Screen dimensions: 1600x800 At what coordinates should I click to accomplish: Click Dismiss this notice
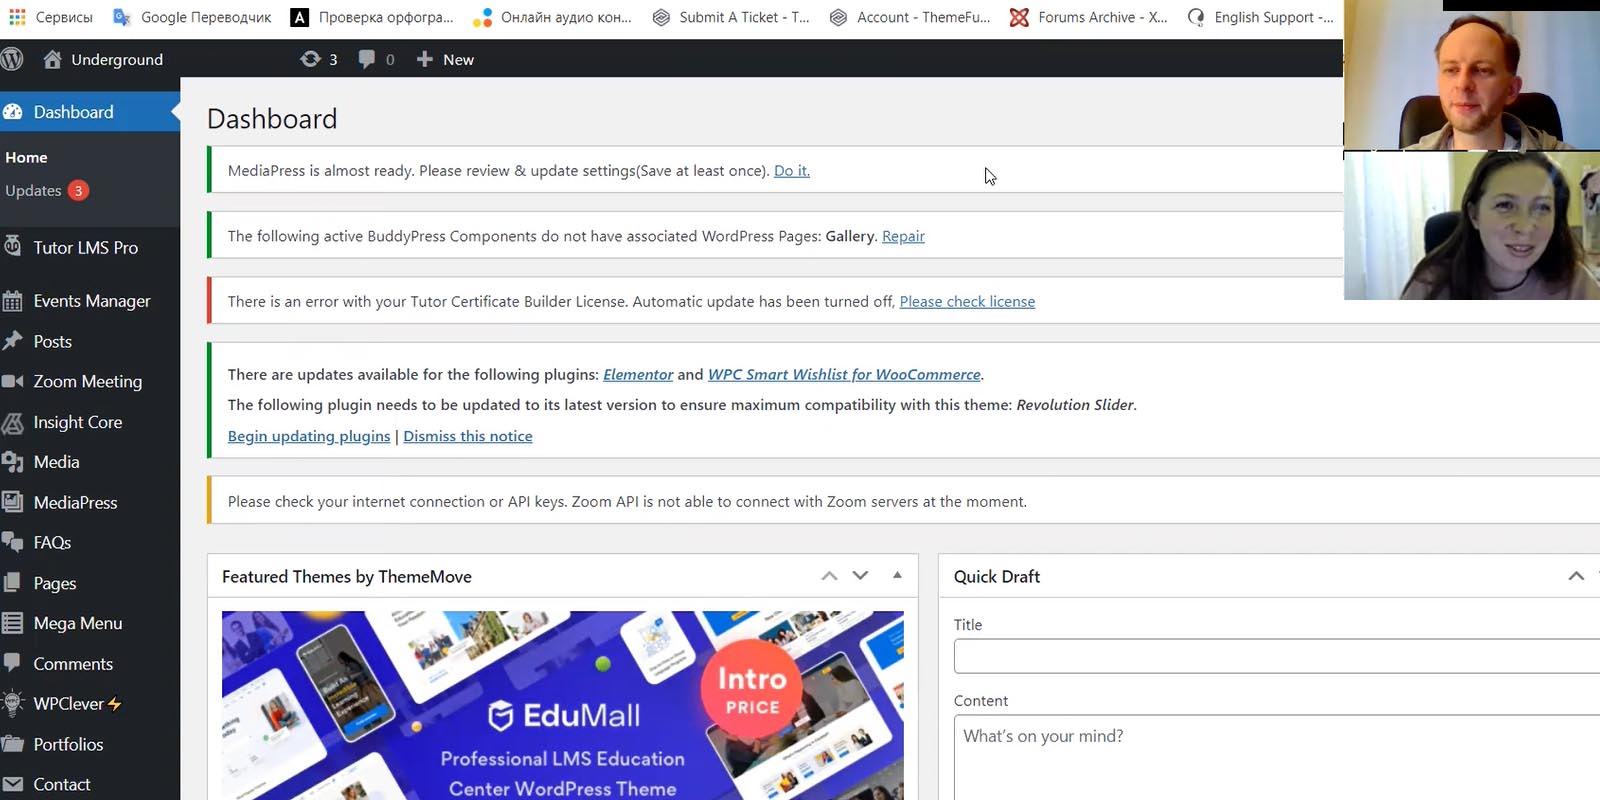tap(468, 436)
